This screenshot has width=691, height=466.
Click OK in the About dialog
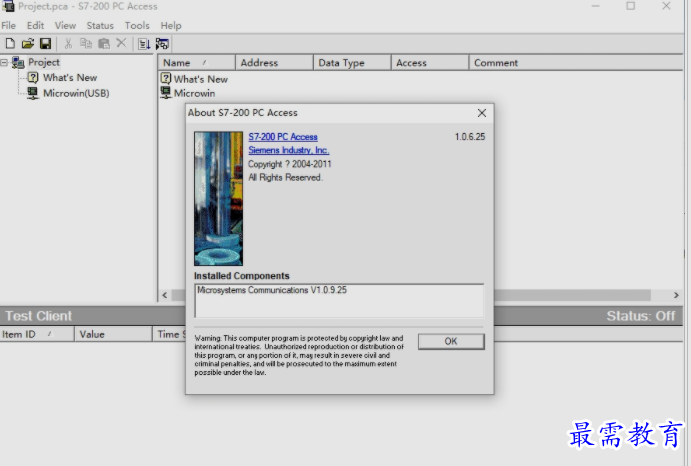451,341
